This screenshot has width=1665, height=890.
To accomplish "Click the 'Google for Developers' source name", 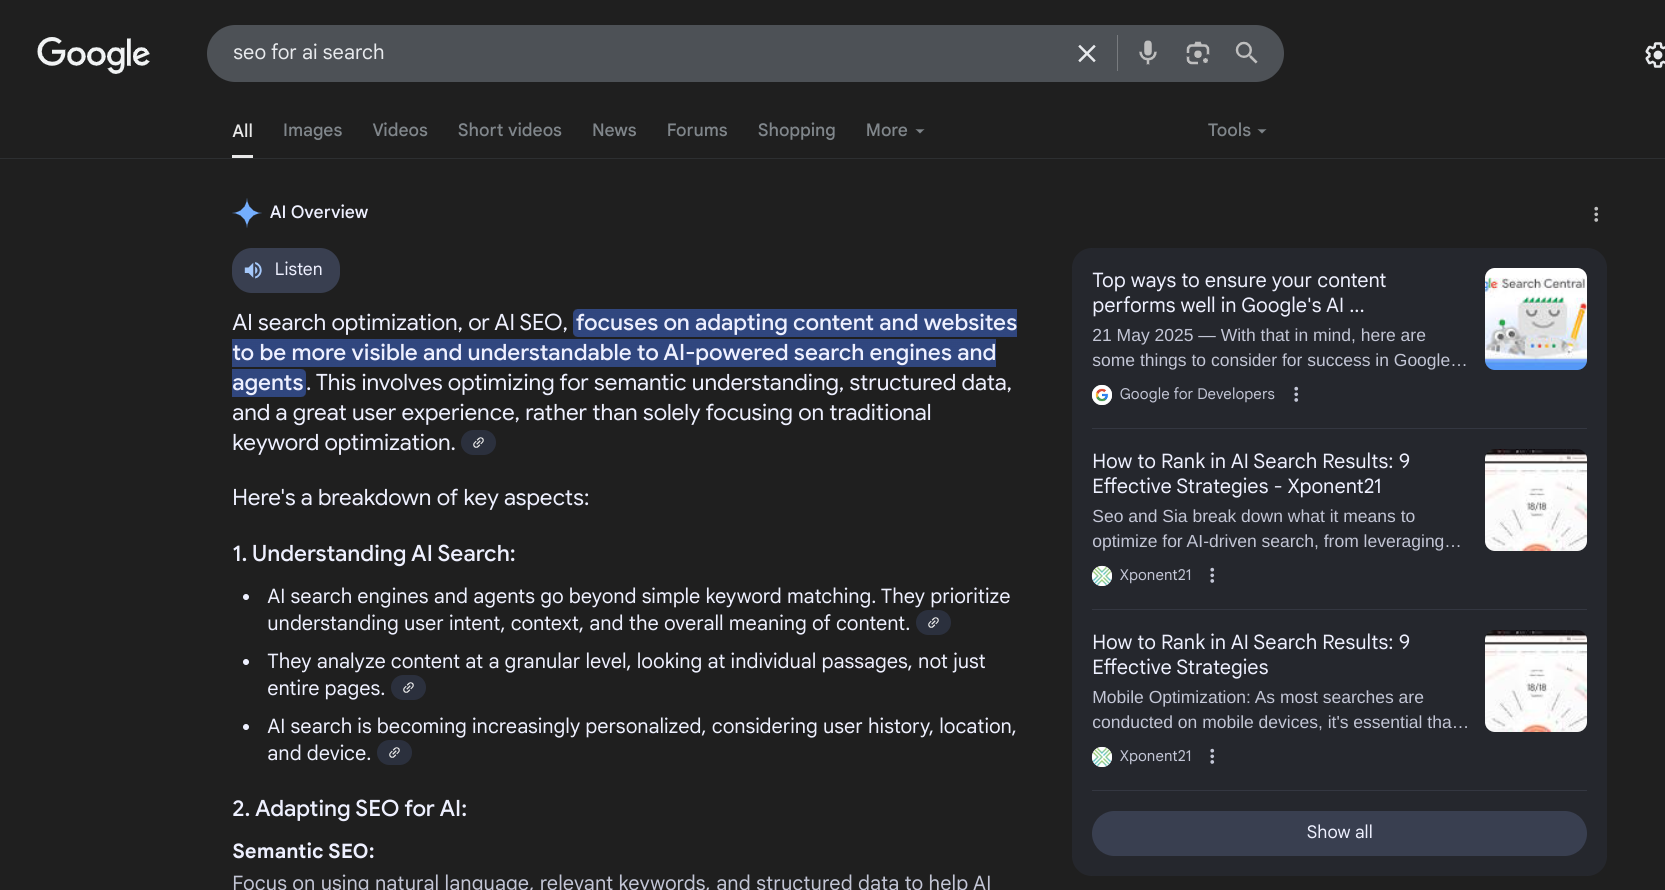I will point(1197,395).
